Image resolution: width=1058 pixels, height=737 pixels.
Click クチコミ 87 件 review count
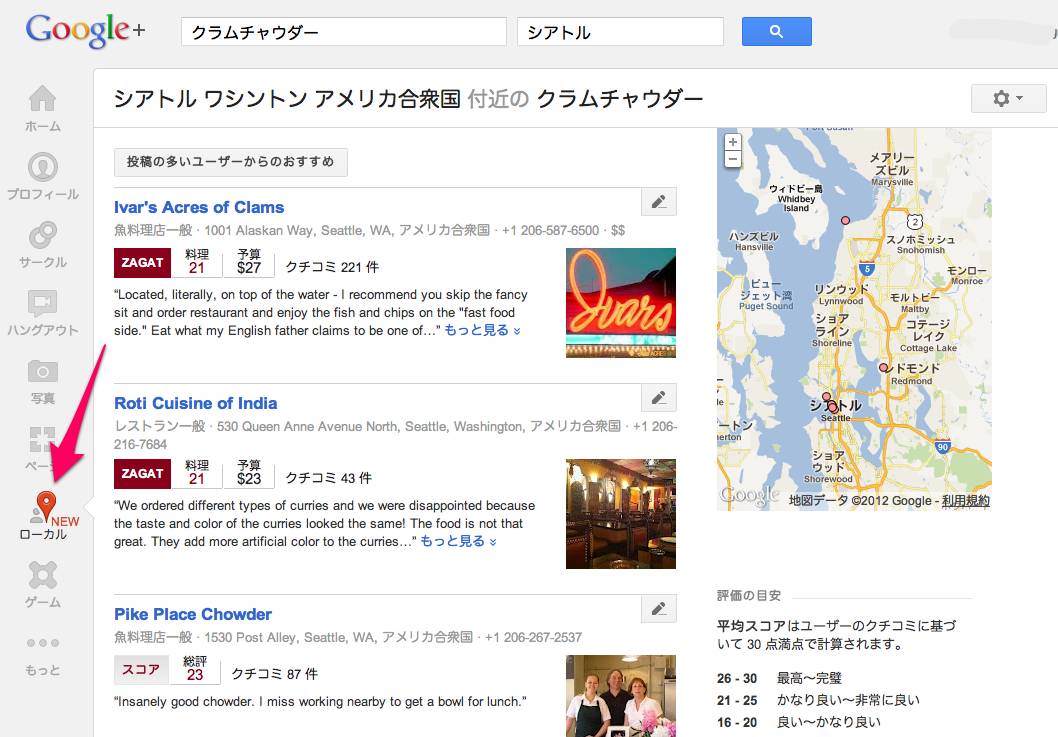click(275, 674)
